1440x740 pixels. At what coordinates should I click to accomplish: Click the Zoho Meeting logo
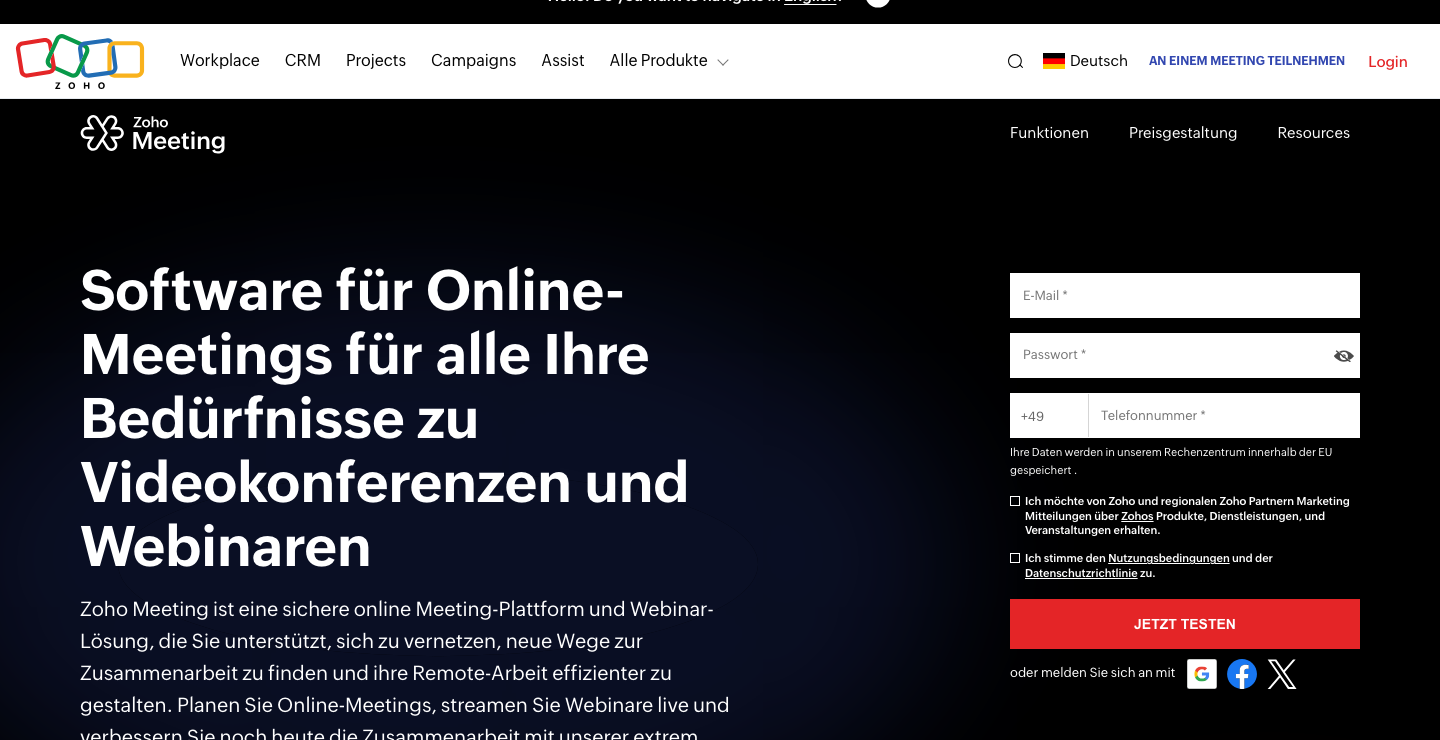tap(153, 133)
